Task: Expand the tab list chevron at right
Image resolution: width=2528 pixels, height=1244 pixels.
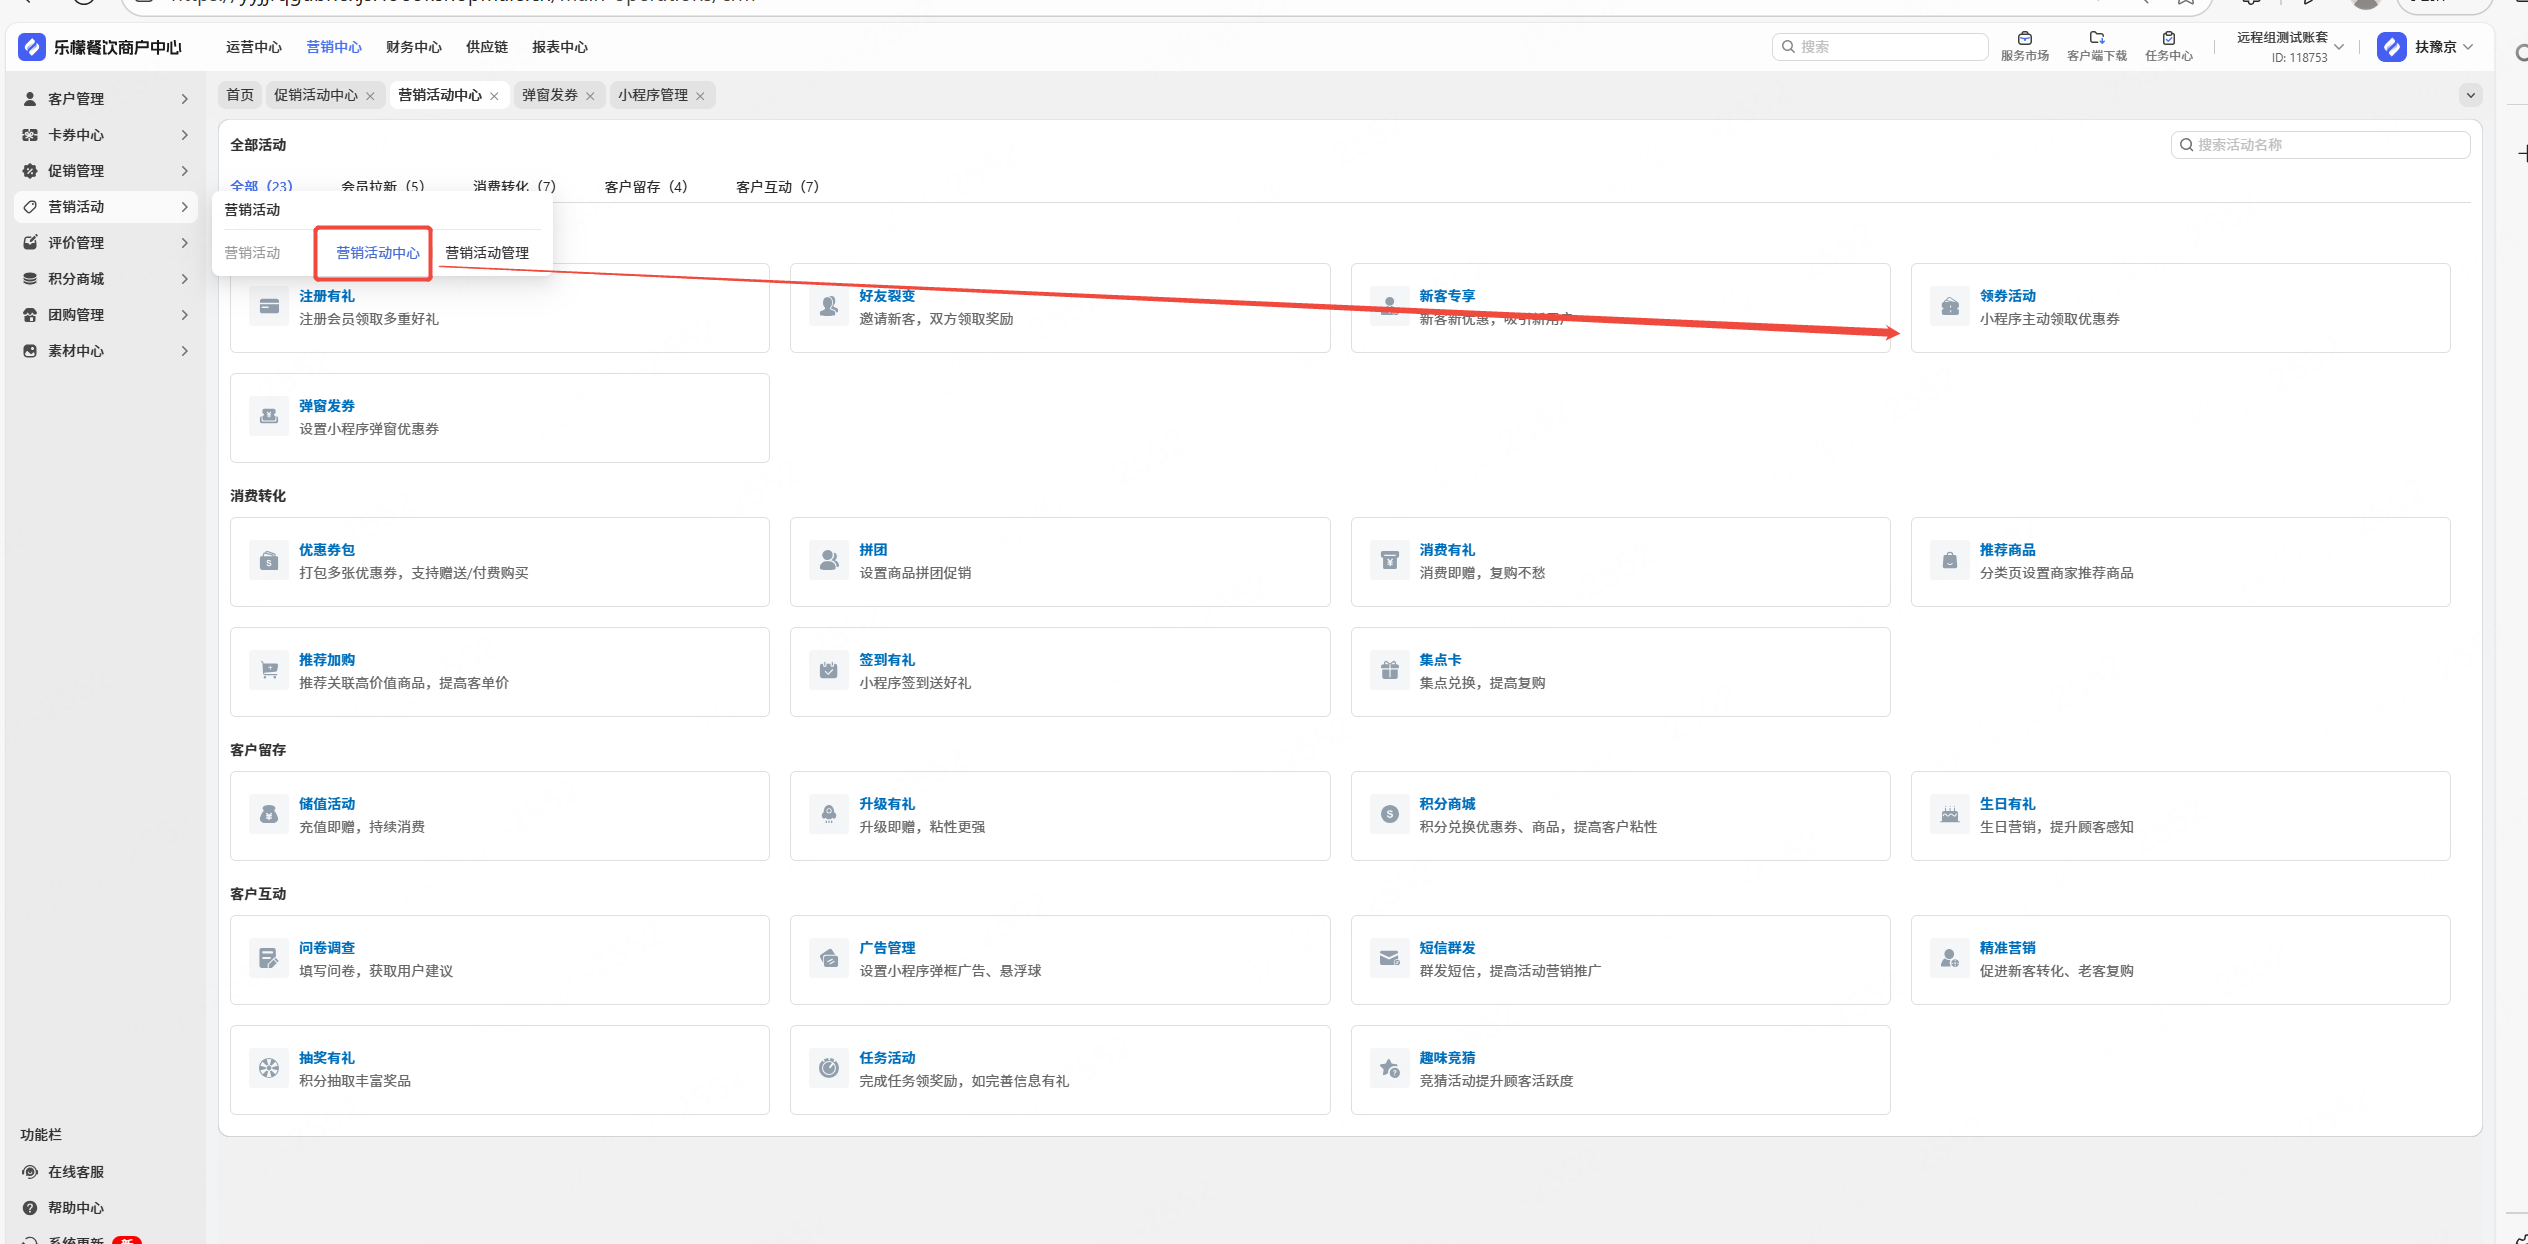Action: coord(2470,95)
